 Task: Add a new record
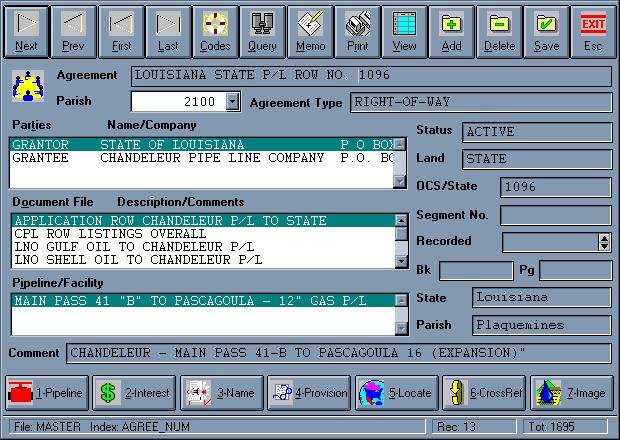coord(451,30)
